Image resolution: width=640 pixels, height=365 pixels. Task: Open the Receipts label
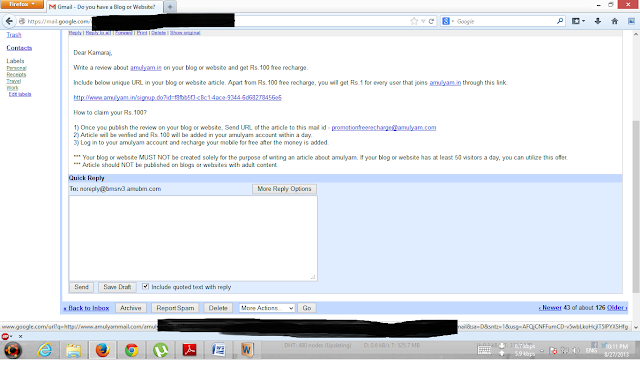coord(16,75)
